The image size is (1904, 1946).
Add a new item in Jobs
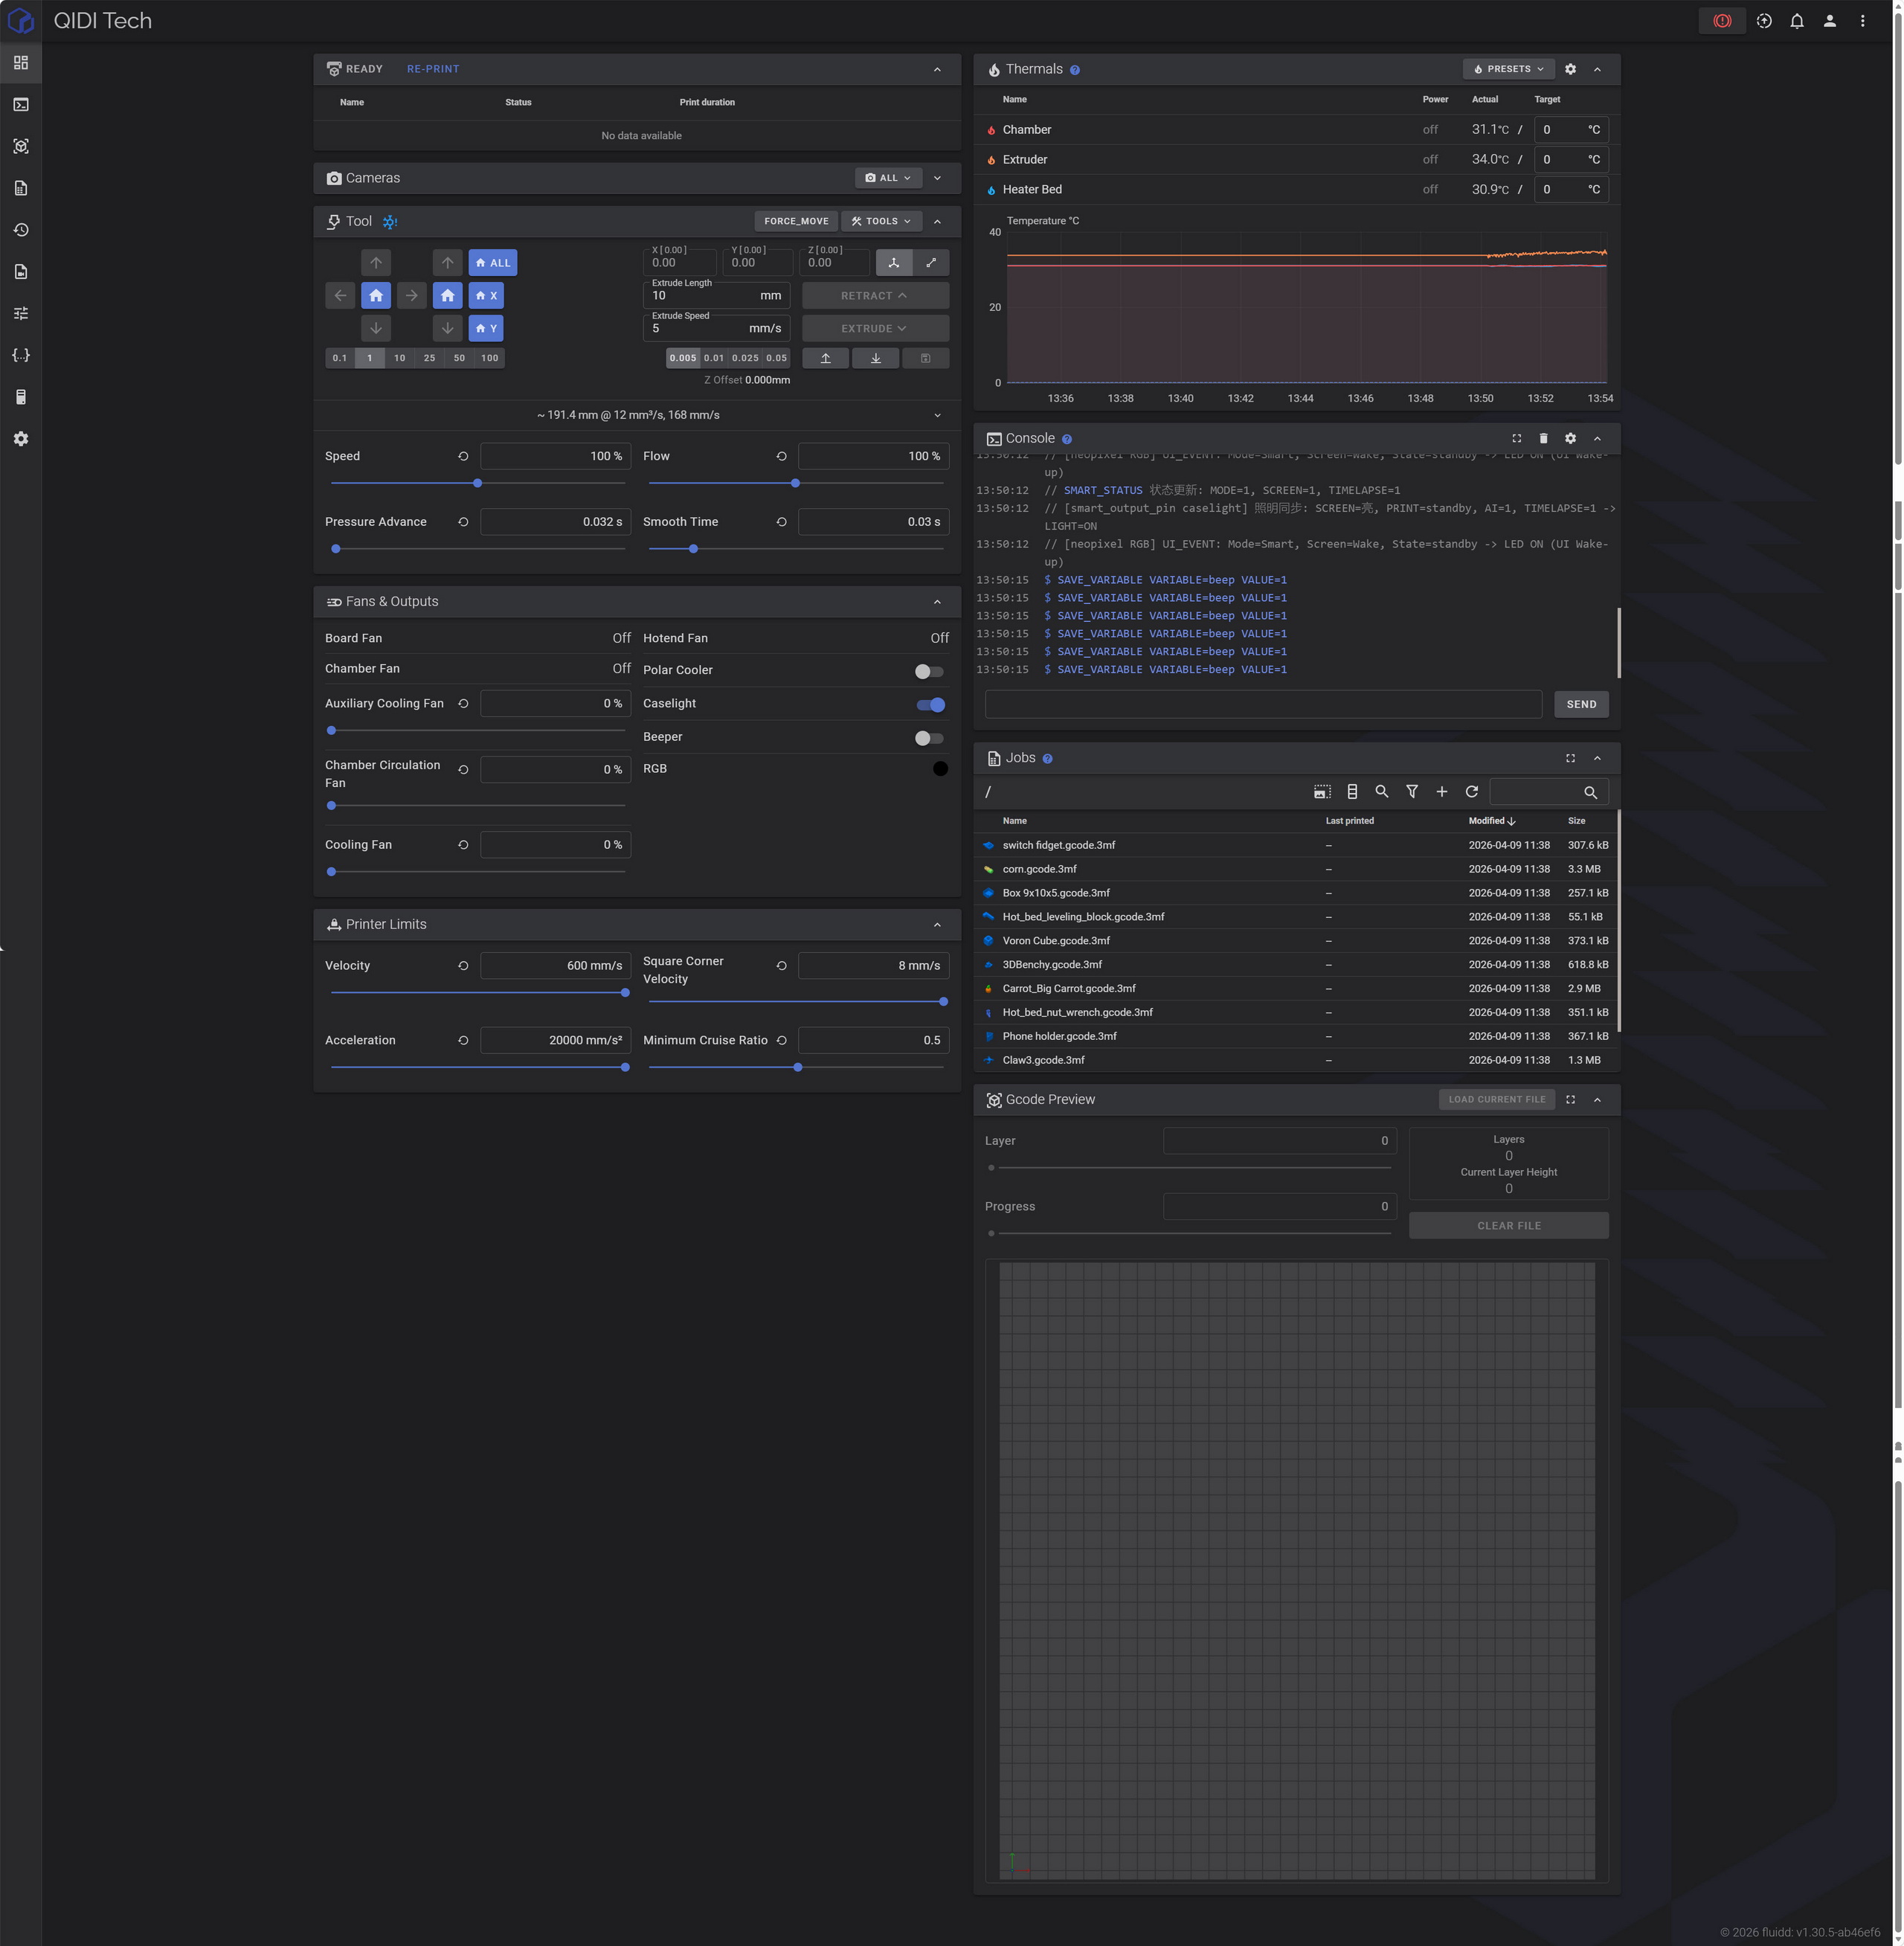coord(1442,792)
